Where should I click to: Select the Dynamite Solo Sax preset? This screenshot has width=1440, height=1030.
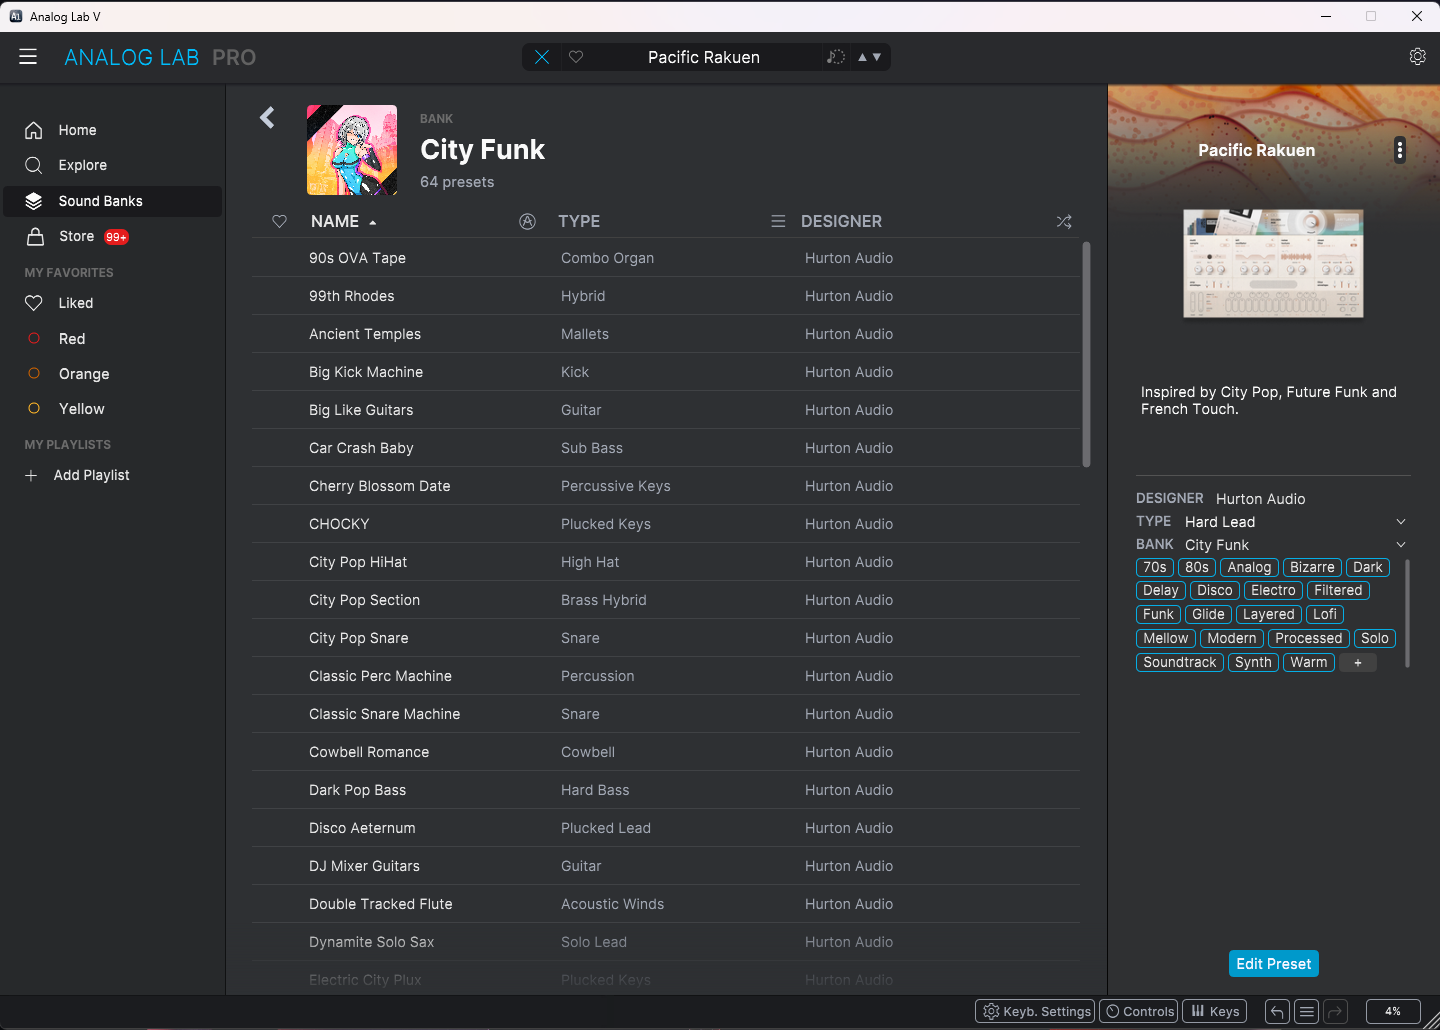(666, 942)
